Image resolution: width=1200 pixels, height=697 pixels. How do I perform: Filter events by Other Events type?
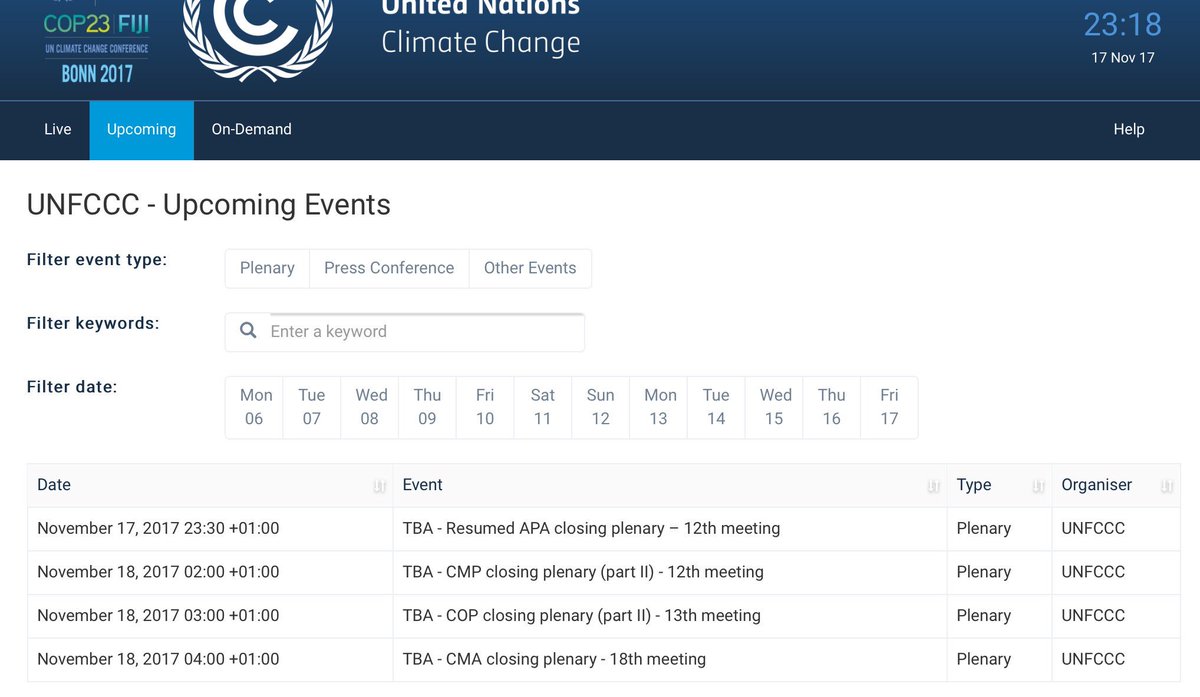point(530,268)
